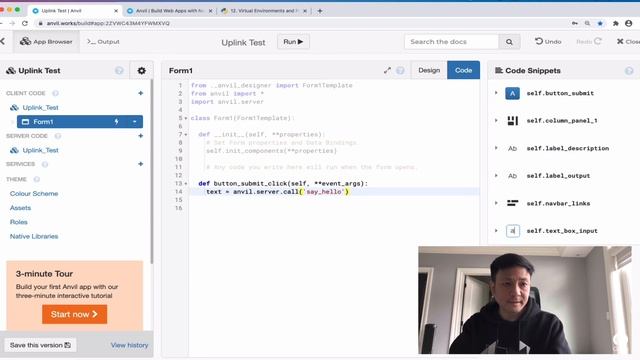Viewport: 640px width, 360px height.
Task: Open the Assets theme item
Action: point(20,208)
